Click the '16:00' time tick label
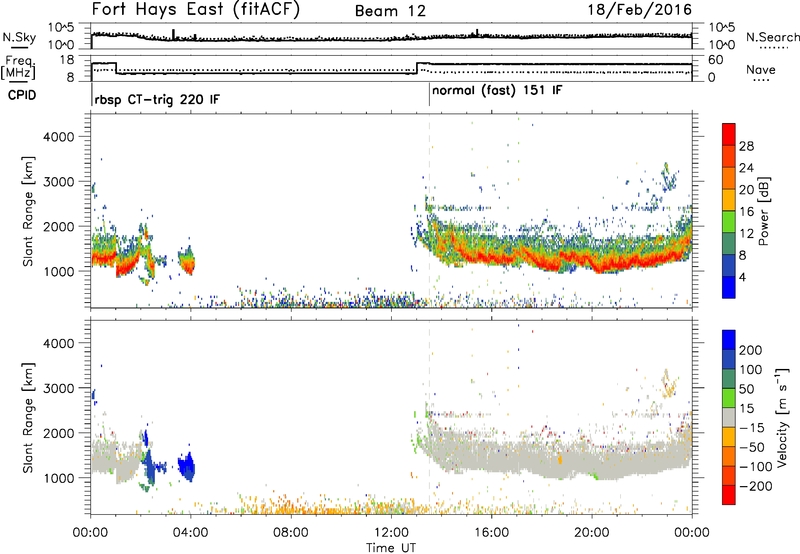 tap(491, 533)
